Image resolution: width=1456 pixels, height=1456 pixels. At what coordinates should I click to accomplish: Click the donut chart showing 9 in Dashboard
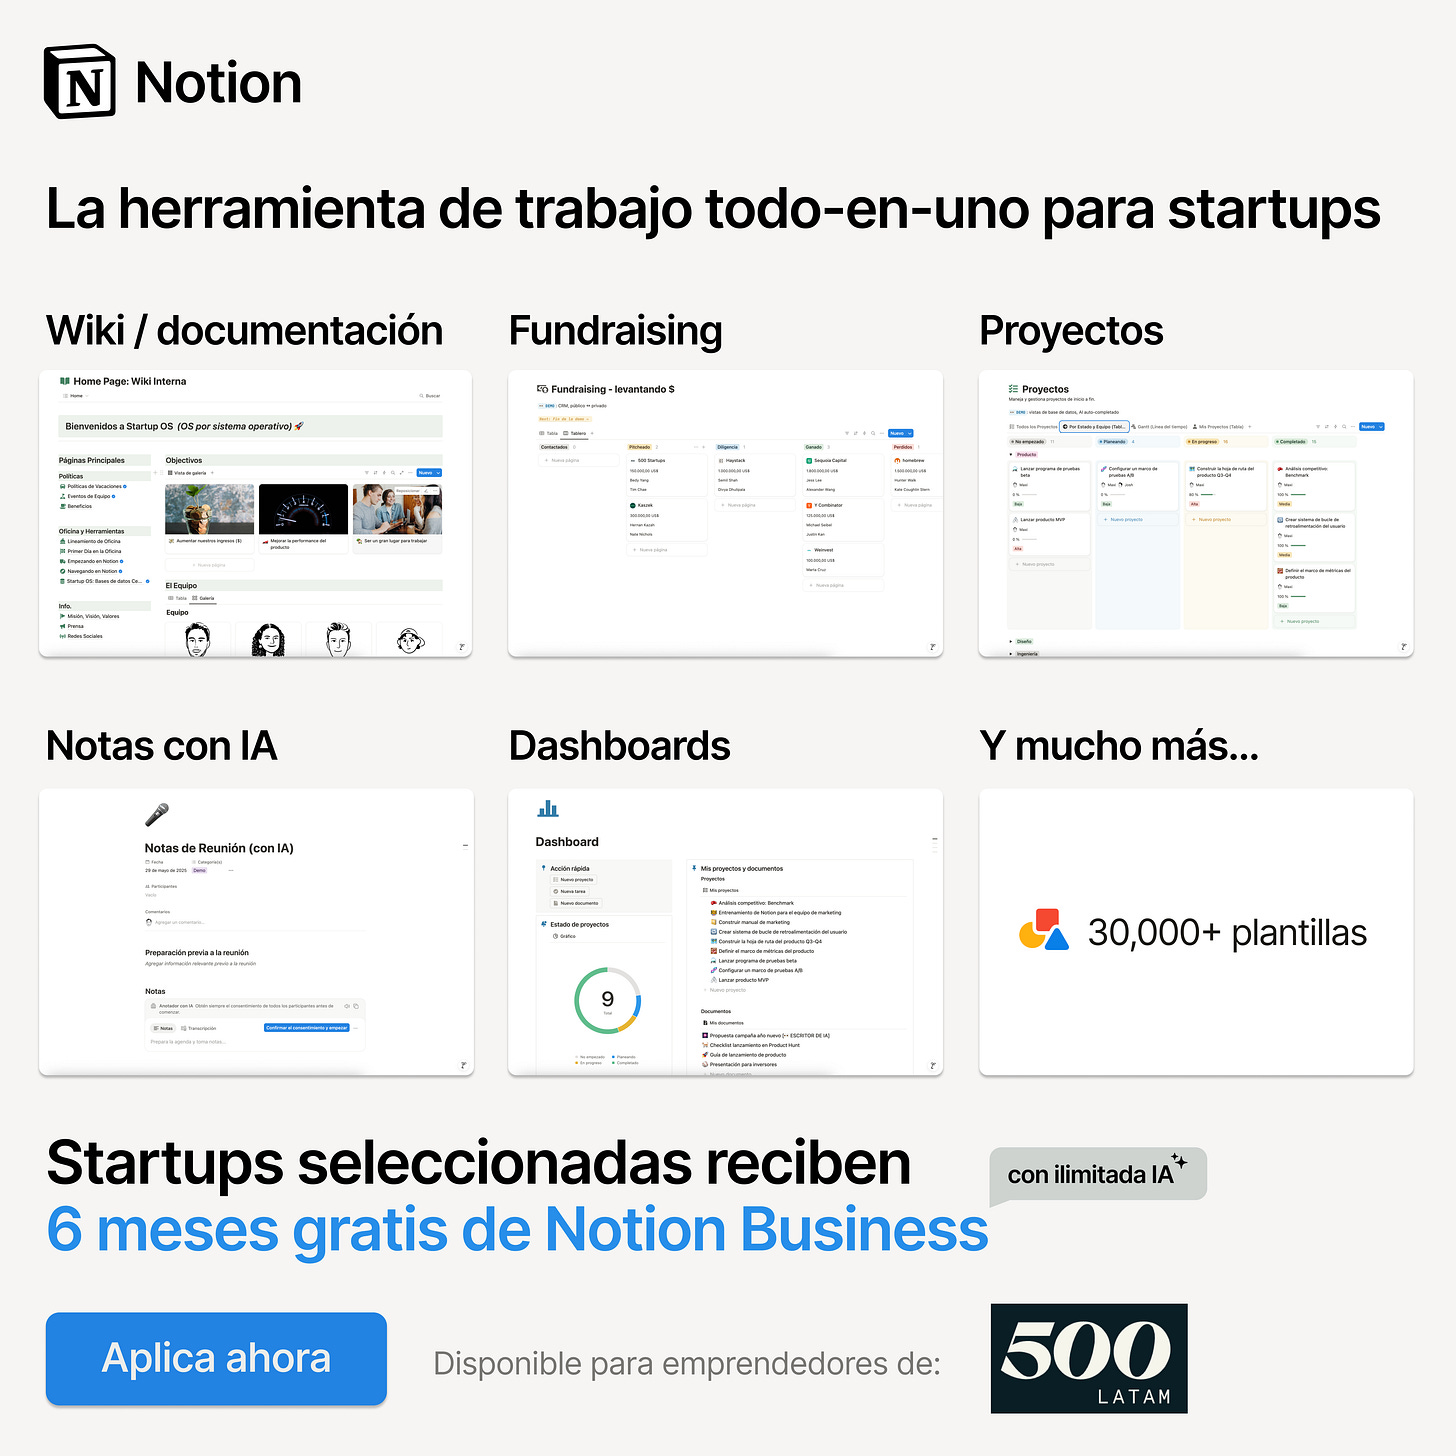(x=607, y=1000)
